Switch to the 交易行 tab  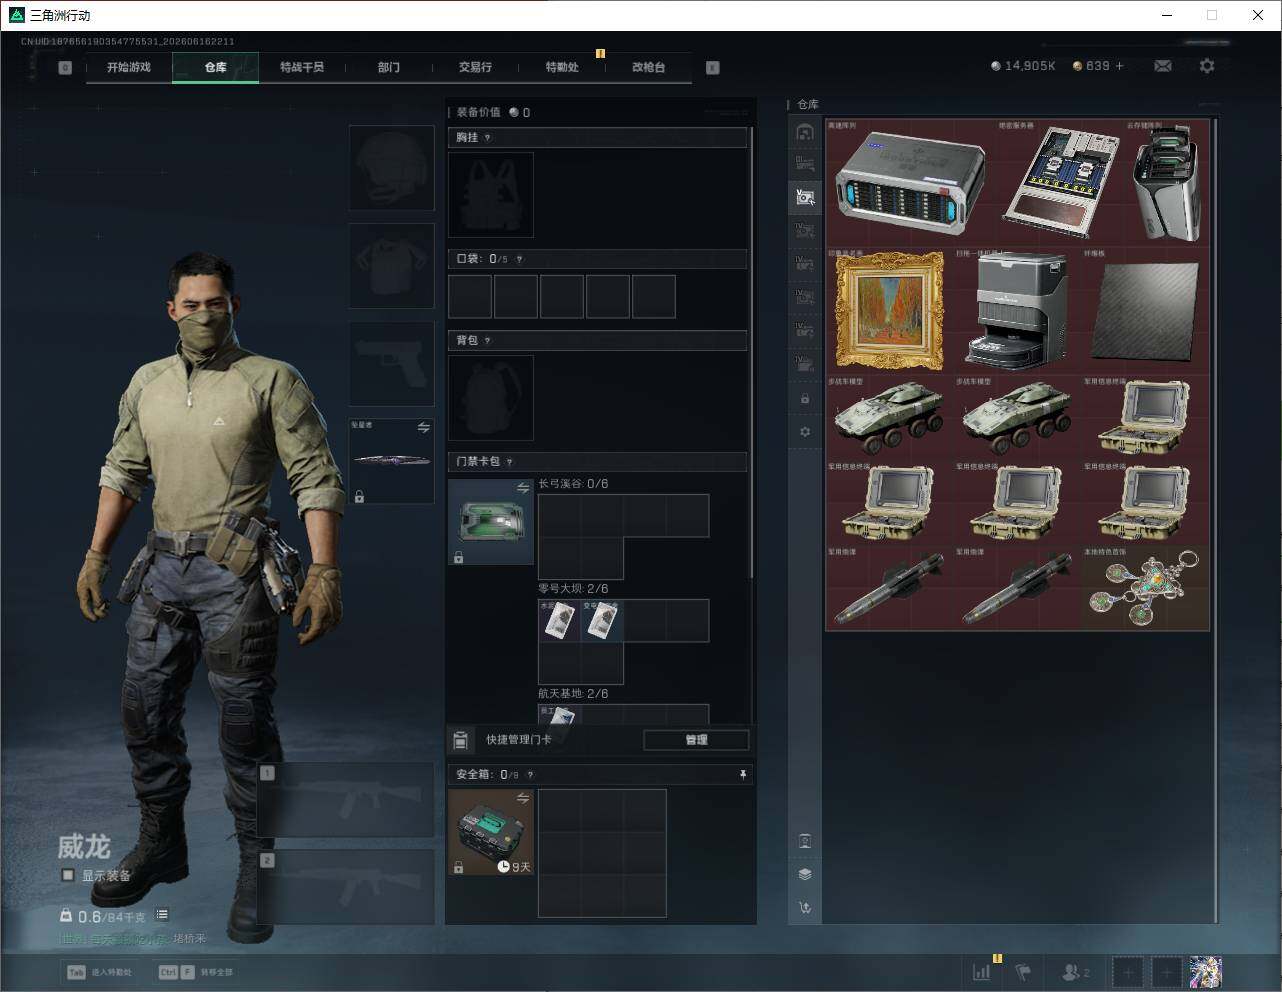(x=475, y=67)
